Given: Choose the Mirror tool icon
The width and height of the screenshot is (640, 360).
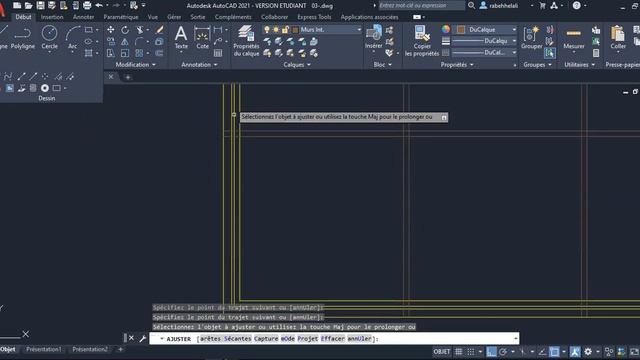Looking at the screenshot, I should point(125,42).
